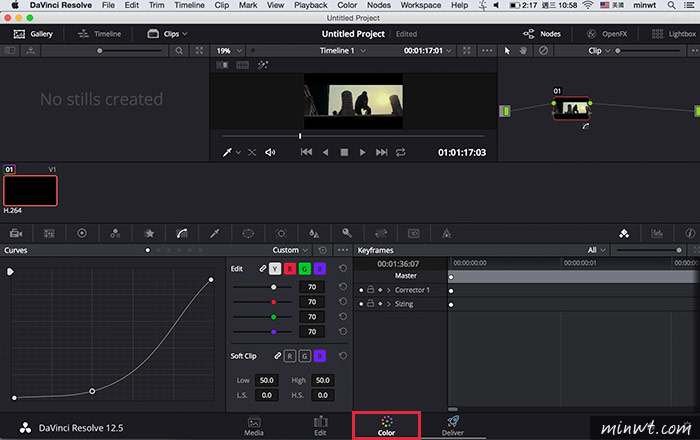Image resolution: width=700 pixels, height=440 pixels.
Task: Show the Keyframes palette icon
Action: click(624, 233)
